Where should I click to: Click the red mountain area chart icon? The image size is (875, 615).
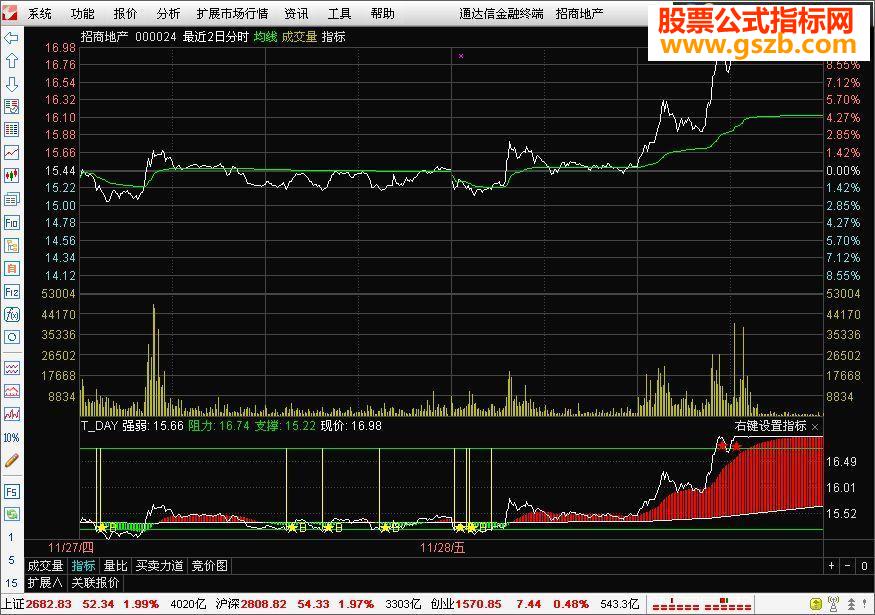point(11,391)
